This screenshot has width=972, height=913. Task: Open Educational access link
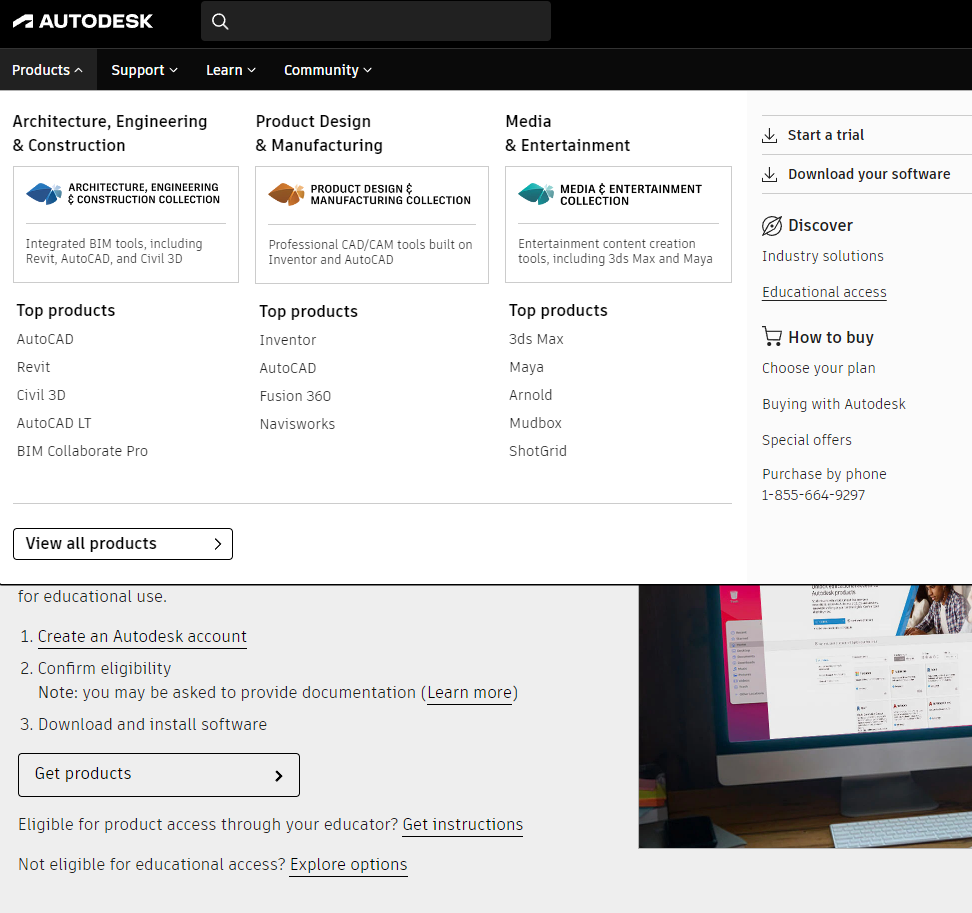coord(824,292)
